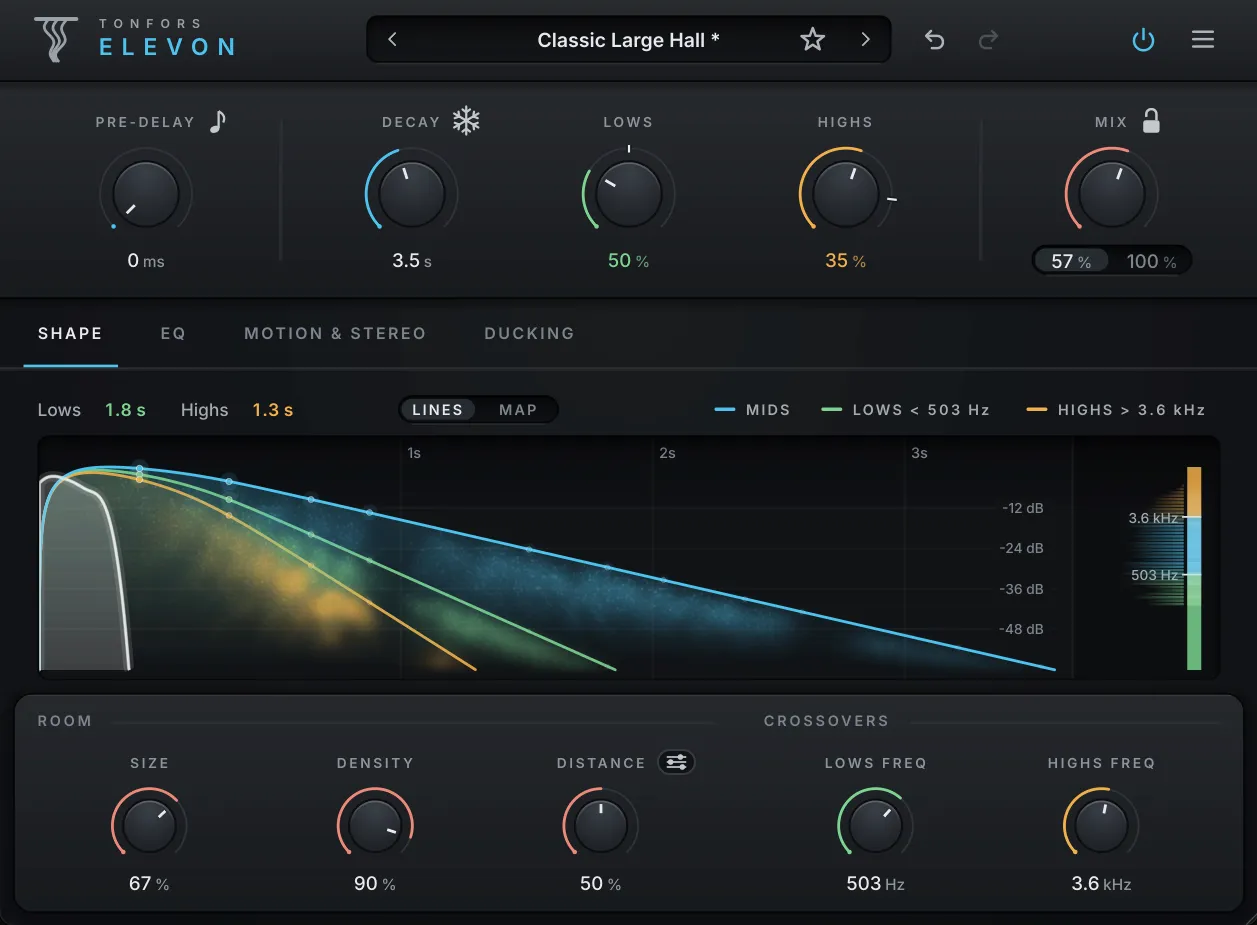The height and width of the screenshot is (925, 1257).
Task: Click the -48 dB level label
Action: pos(1023,629)
